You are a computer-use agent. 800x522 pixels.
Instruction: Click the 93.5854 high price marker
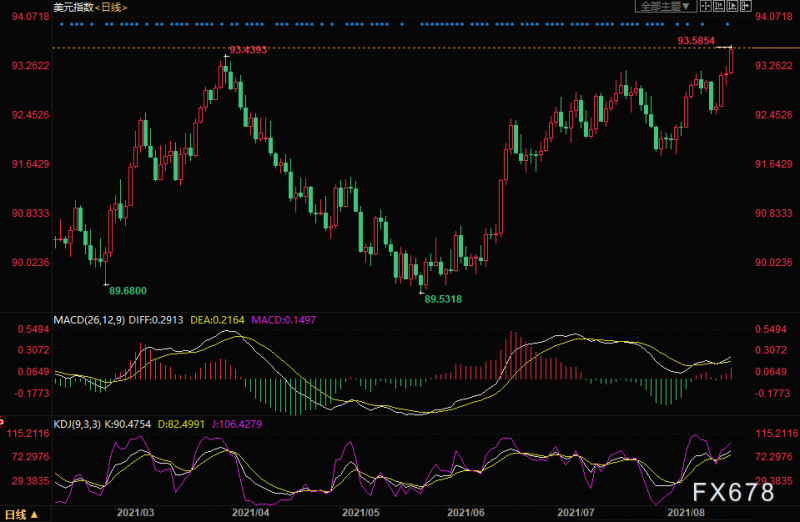pyautogui.click(x=696, y=40)
